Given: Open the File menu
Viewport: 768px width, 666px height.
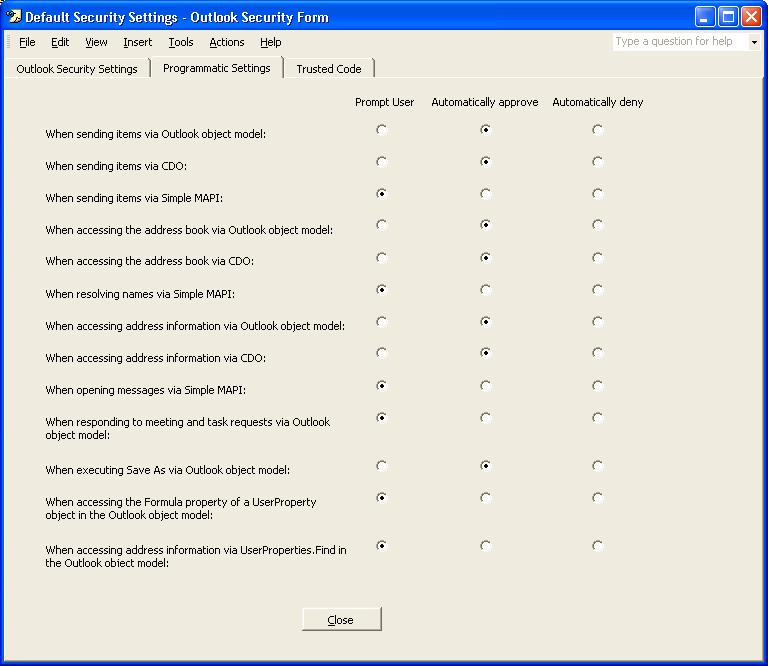Looking at the screenshot, I should click(27, 43).
